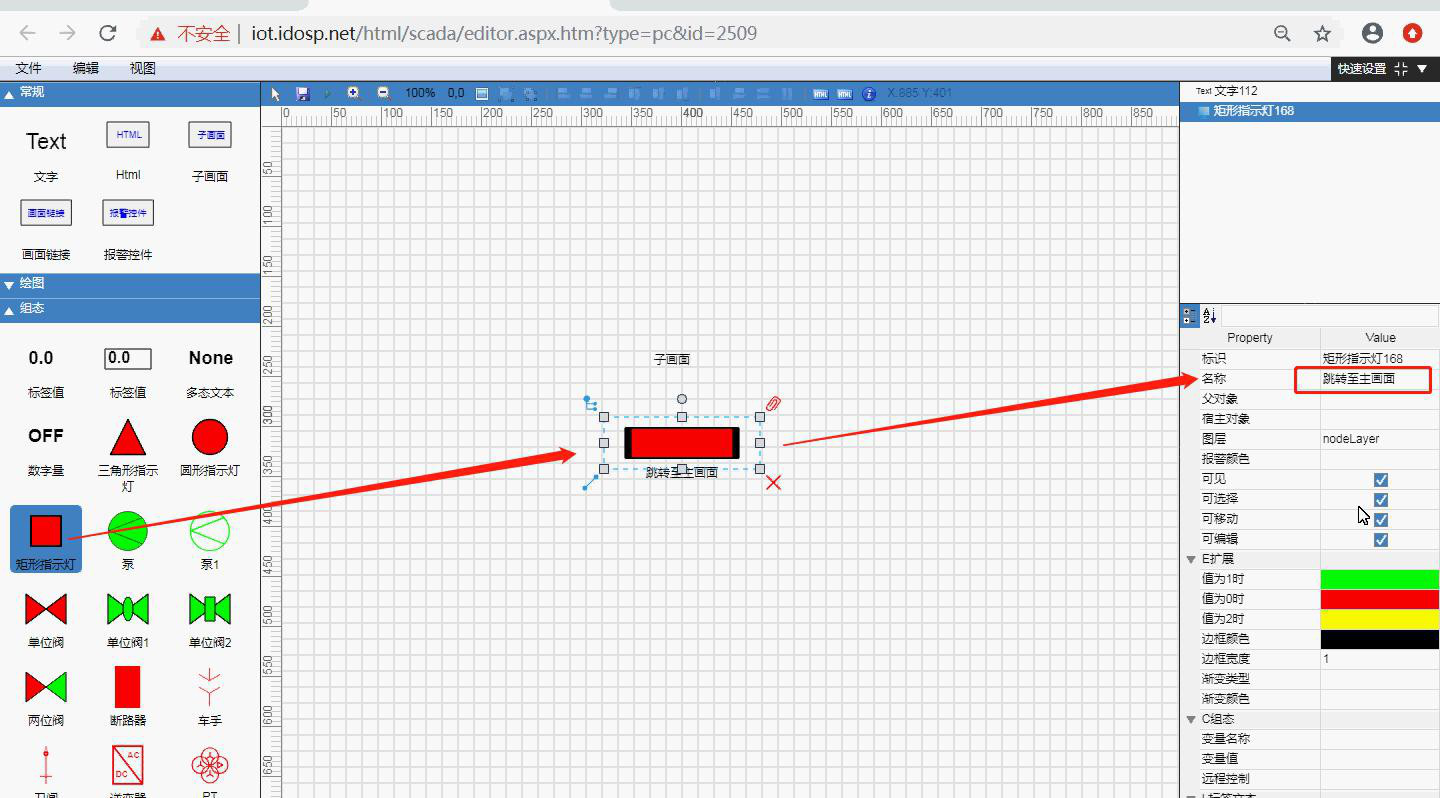The width and height of the screenshot is (1440, 798).
Task: Click the zoom in magnifier icon
Action: [353, 93]
